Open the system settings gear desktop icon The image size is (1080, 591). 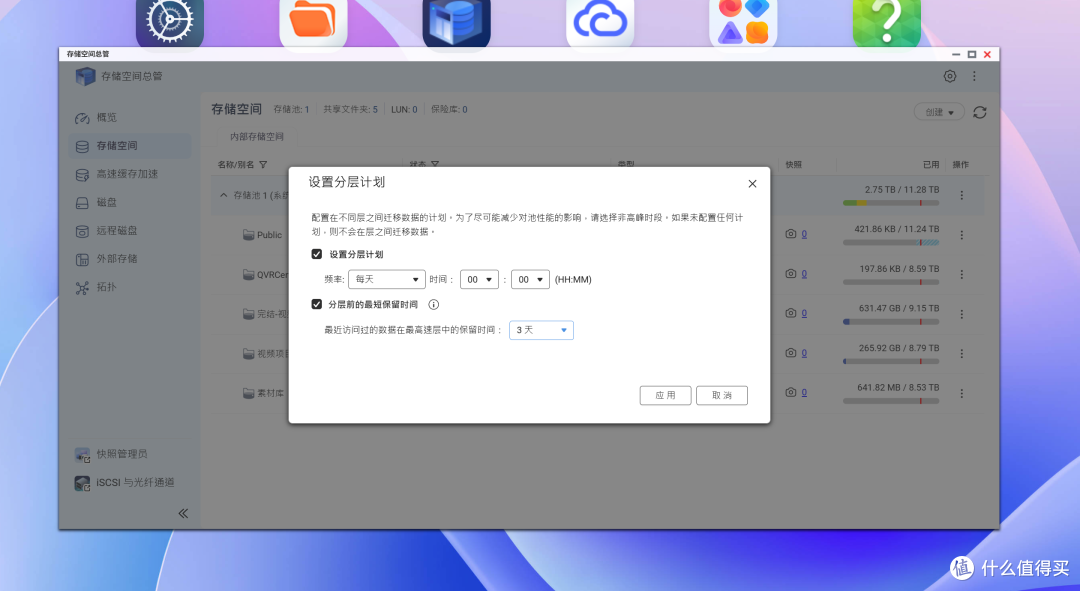click(x=170, y=23)
